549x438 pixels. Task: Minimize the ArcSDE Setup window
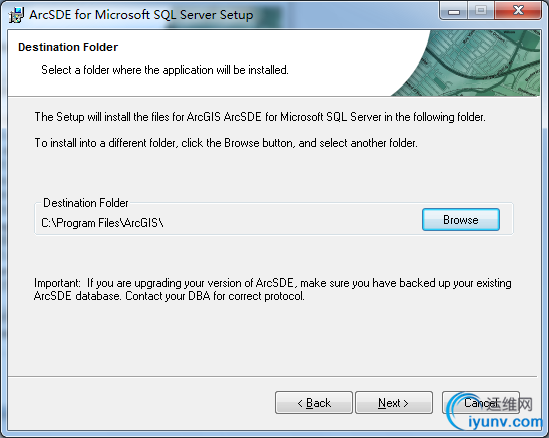454,11
